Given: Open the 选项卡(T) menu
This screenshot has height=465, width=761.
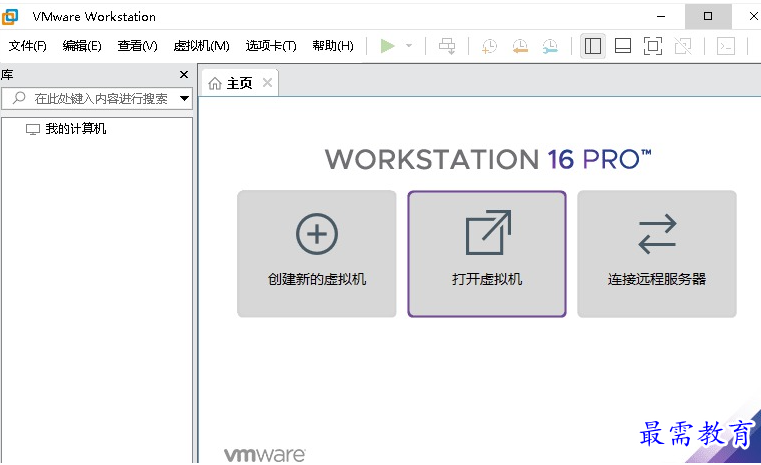Looking at the screenshot, I should tap(271, 46).
